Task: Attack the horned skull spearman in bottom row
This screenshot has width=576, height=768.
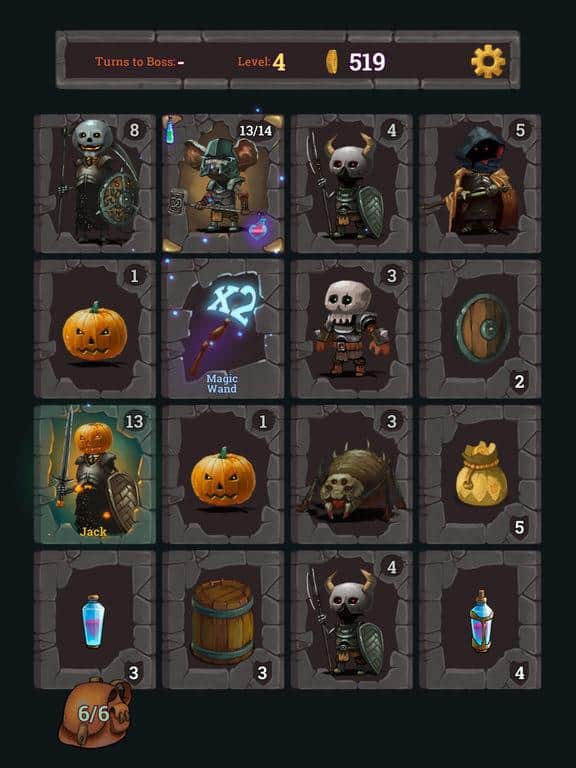Action: (x=352, y=620)
